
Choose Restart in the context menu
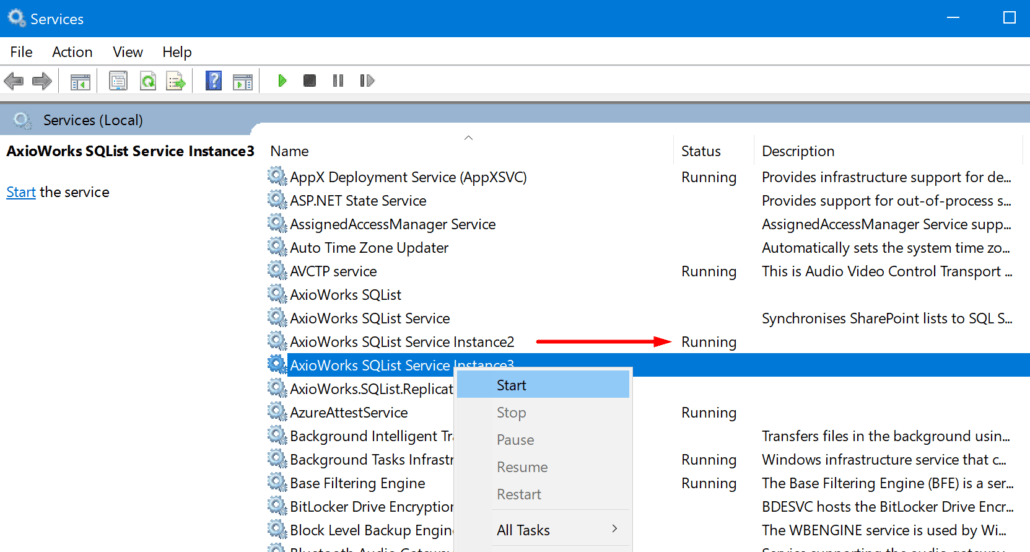[x=543, y=494]
